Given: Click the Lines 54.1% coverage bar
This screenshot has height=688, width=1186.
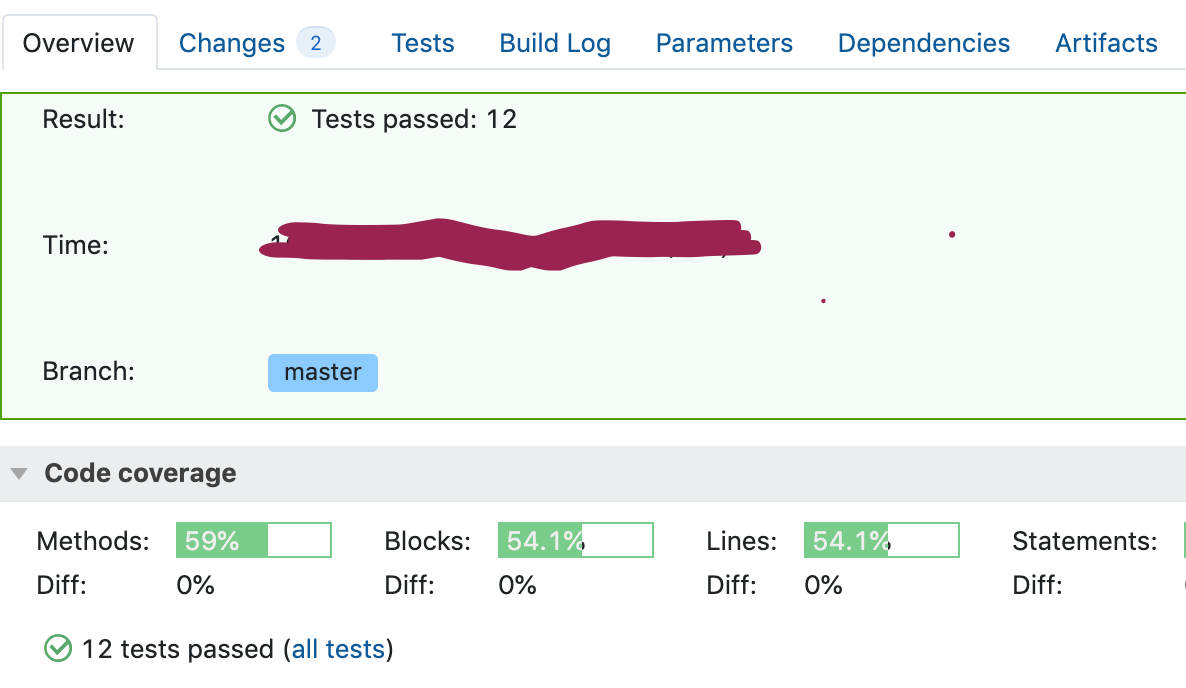Looking at the screenshot, I should (881, 540).
